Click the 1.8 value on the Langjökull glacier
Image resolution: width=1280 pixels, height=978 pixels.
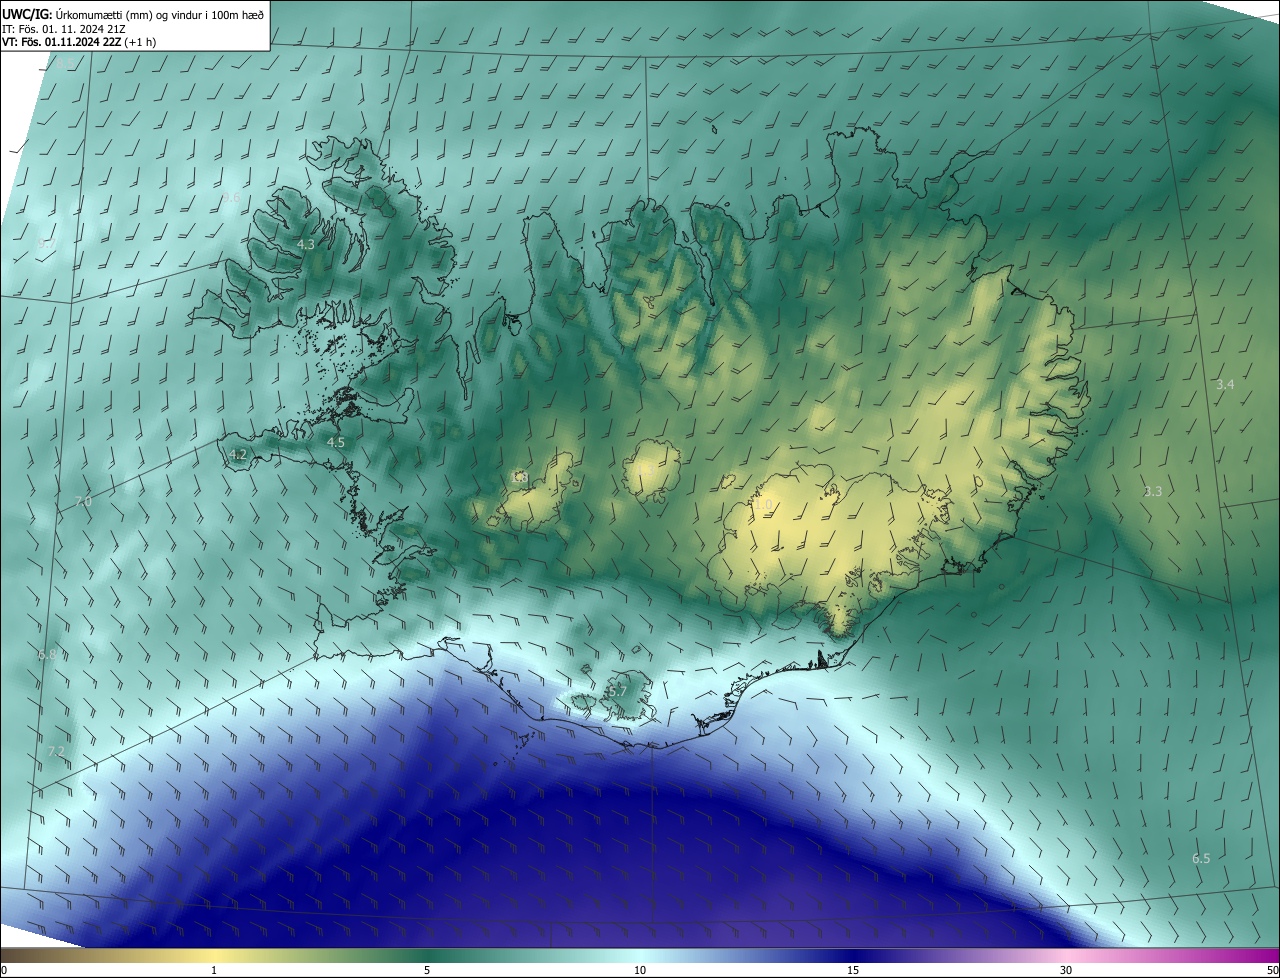[520, 478]
